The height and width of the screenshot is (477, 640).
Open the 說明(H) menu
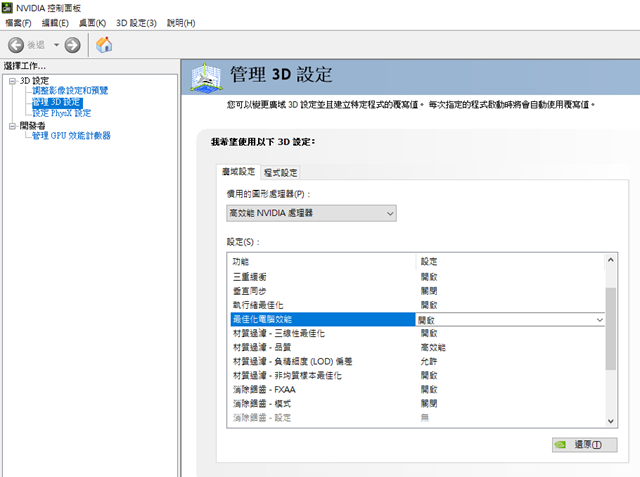181,23
